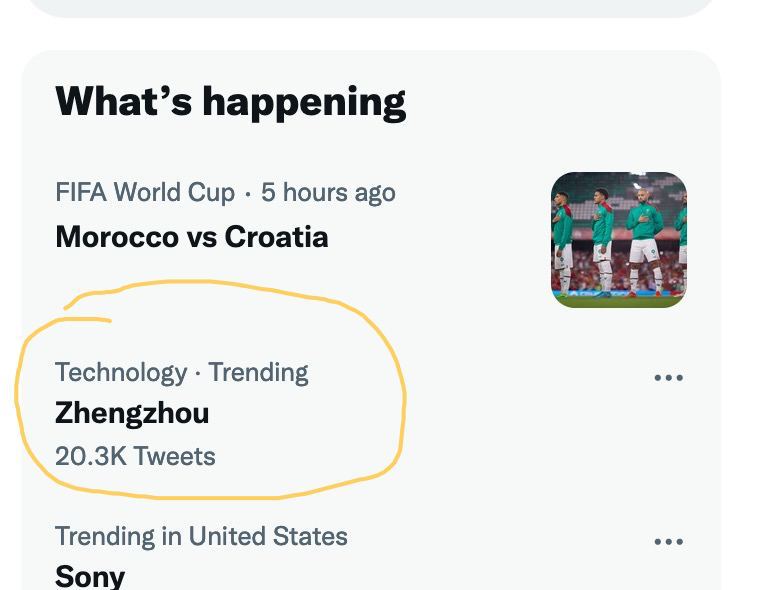Click the FIFA World Cup category label
The width and height of the screenshot is (758, 590).
(x=145, y=192)
